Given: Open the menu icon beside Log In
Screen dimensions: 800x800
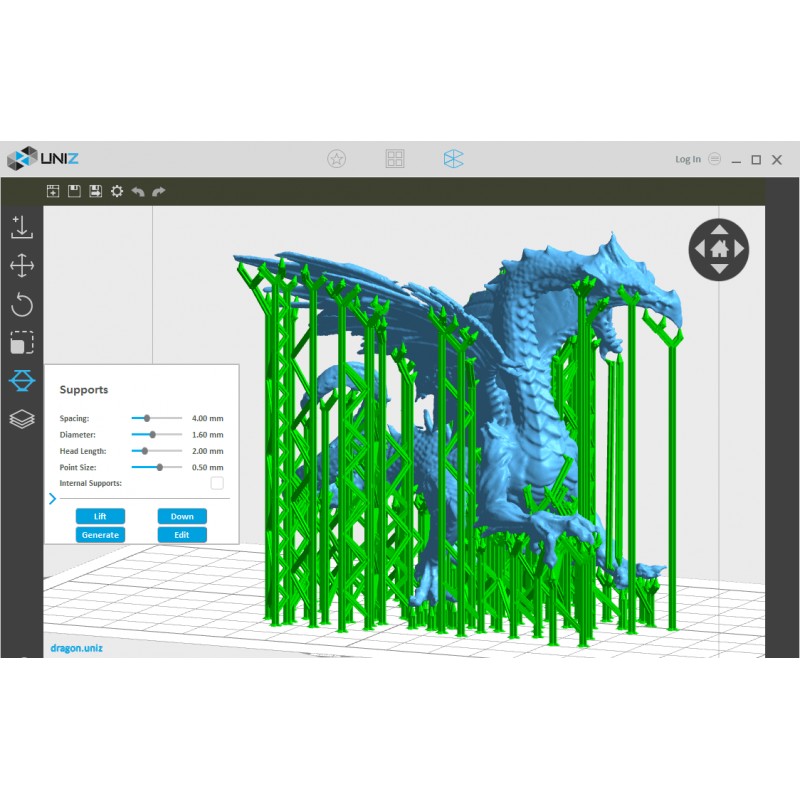Looking at the screenshot, I should coord(714,159).
